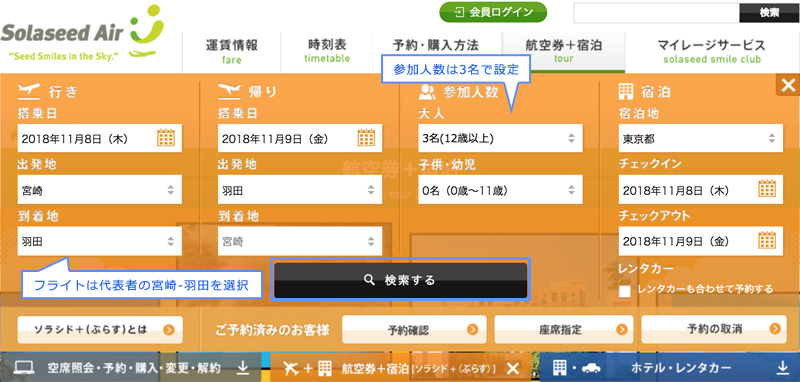The image size is (800, 382).
Task: Open the check-out date calendar icon
Action: click(x=767, y=240)
